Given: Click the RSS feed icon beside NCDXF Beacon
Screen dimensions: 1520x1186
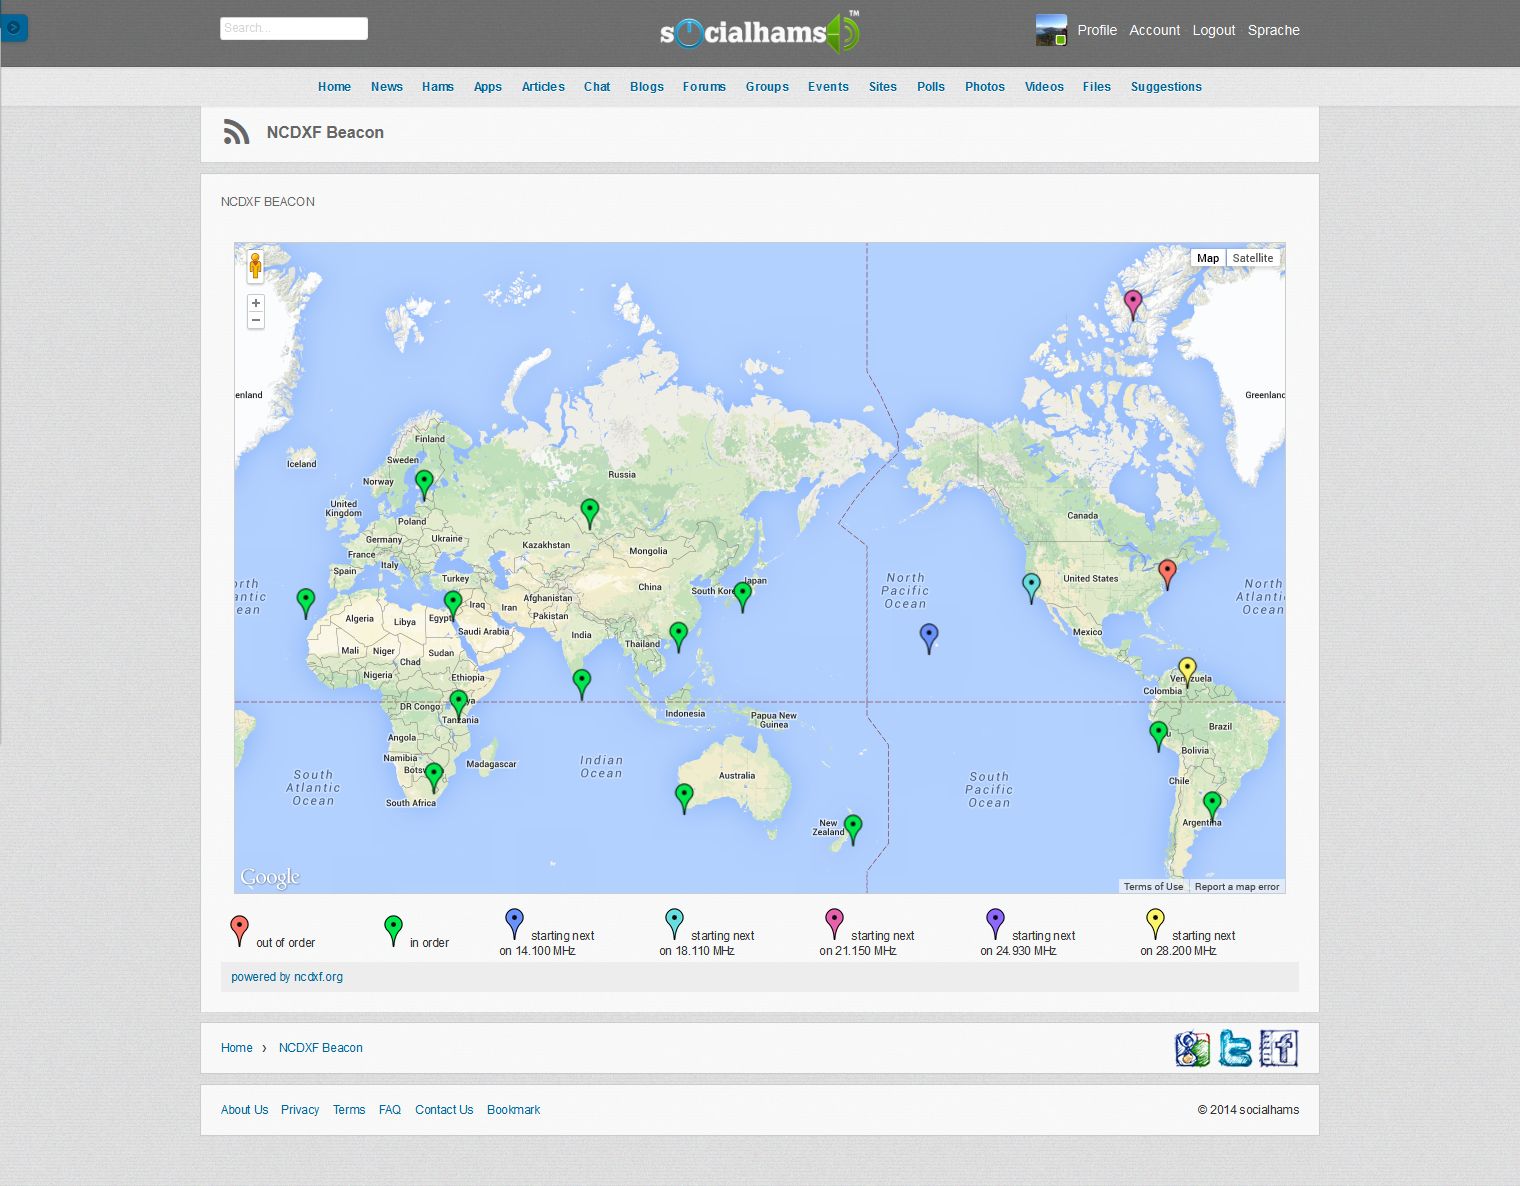Looking at the screenshot, I should point(236,132).
